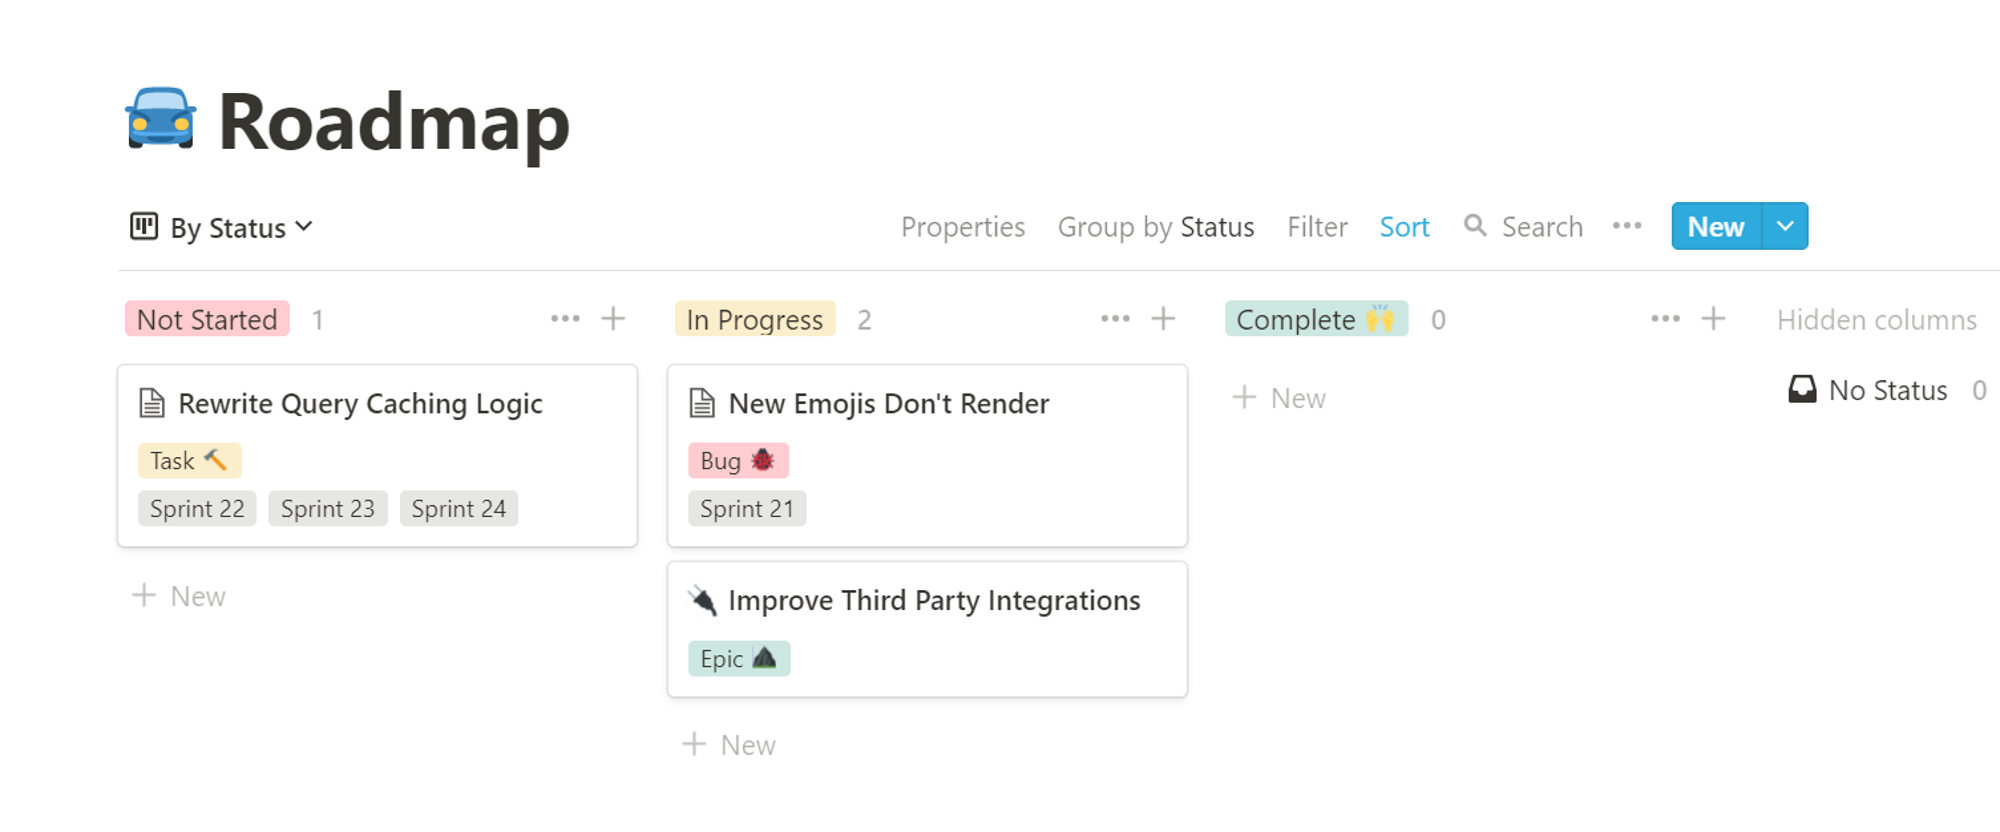Click the Search magnifier icon
Viewport: 2000px width, 832px height.
[x=1475, y=226]
